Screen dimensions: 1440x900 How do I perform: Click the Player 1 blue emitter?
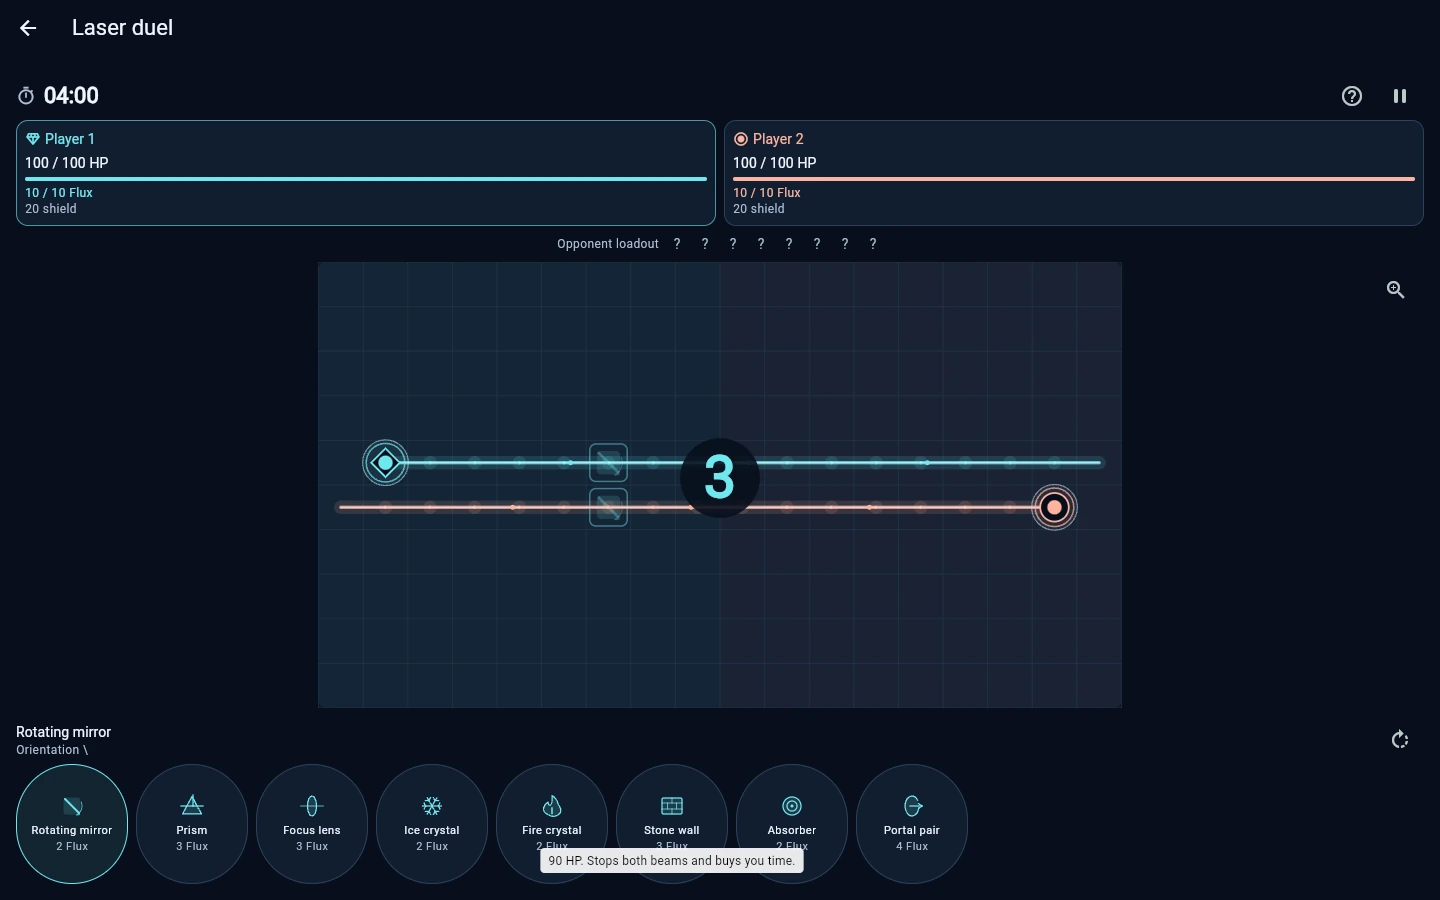pyautogui.click(x=385, y=463)
